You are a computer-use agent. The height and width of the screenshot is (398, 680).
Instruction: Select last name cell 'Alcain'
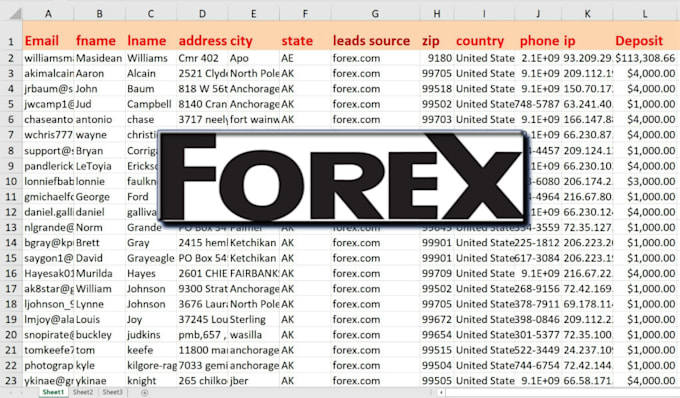(150, 73)
